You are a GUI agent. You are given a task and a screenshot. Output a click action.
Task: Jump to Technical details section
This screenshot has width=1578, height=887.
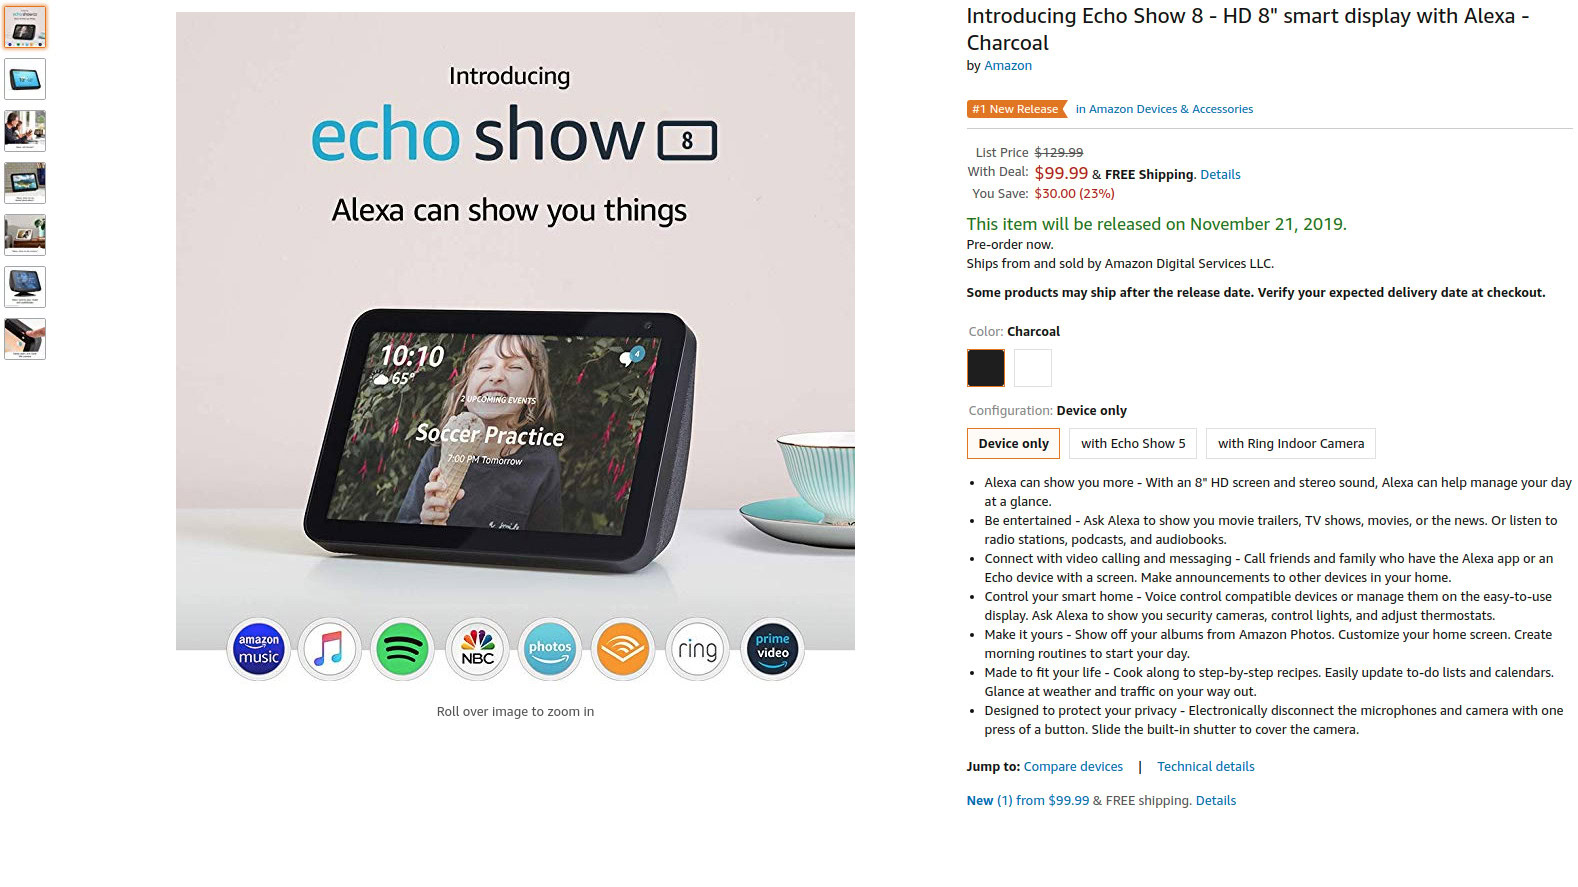(x=1206, y=767)
